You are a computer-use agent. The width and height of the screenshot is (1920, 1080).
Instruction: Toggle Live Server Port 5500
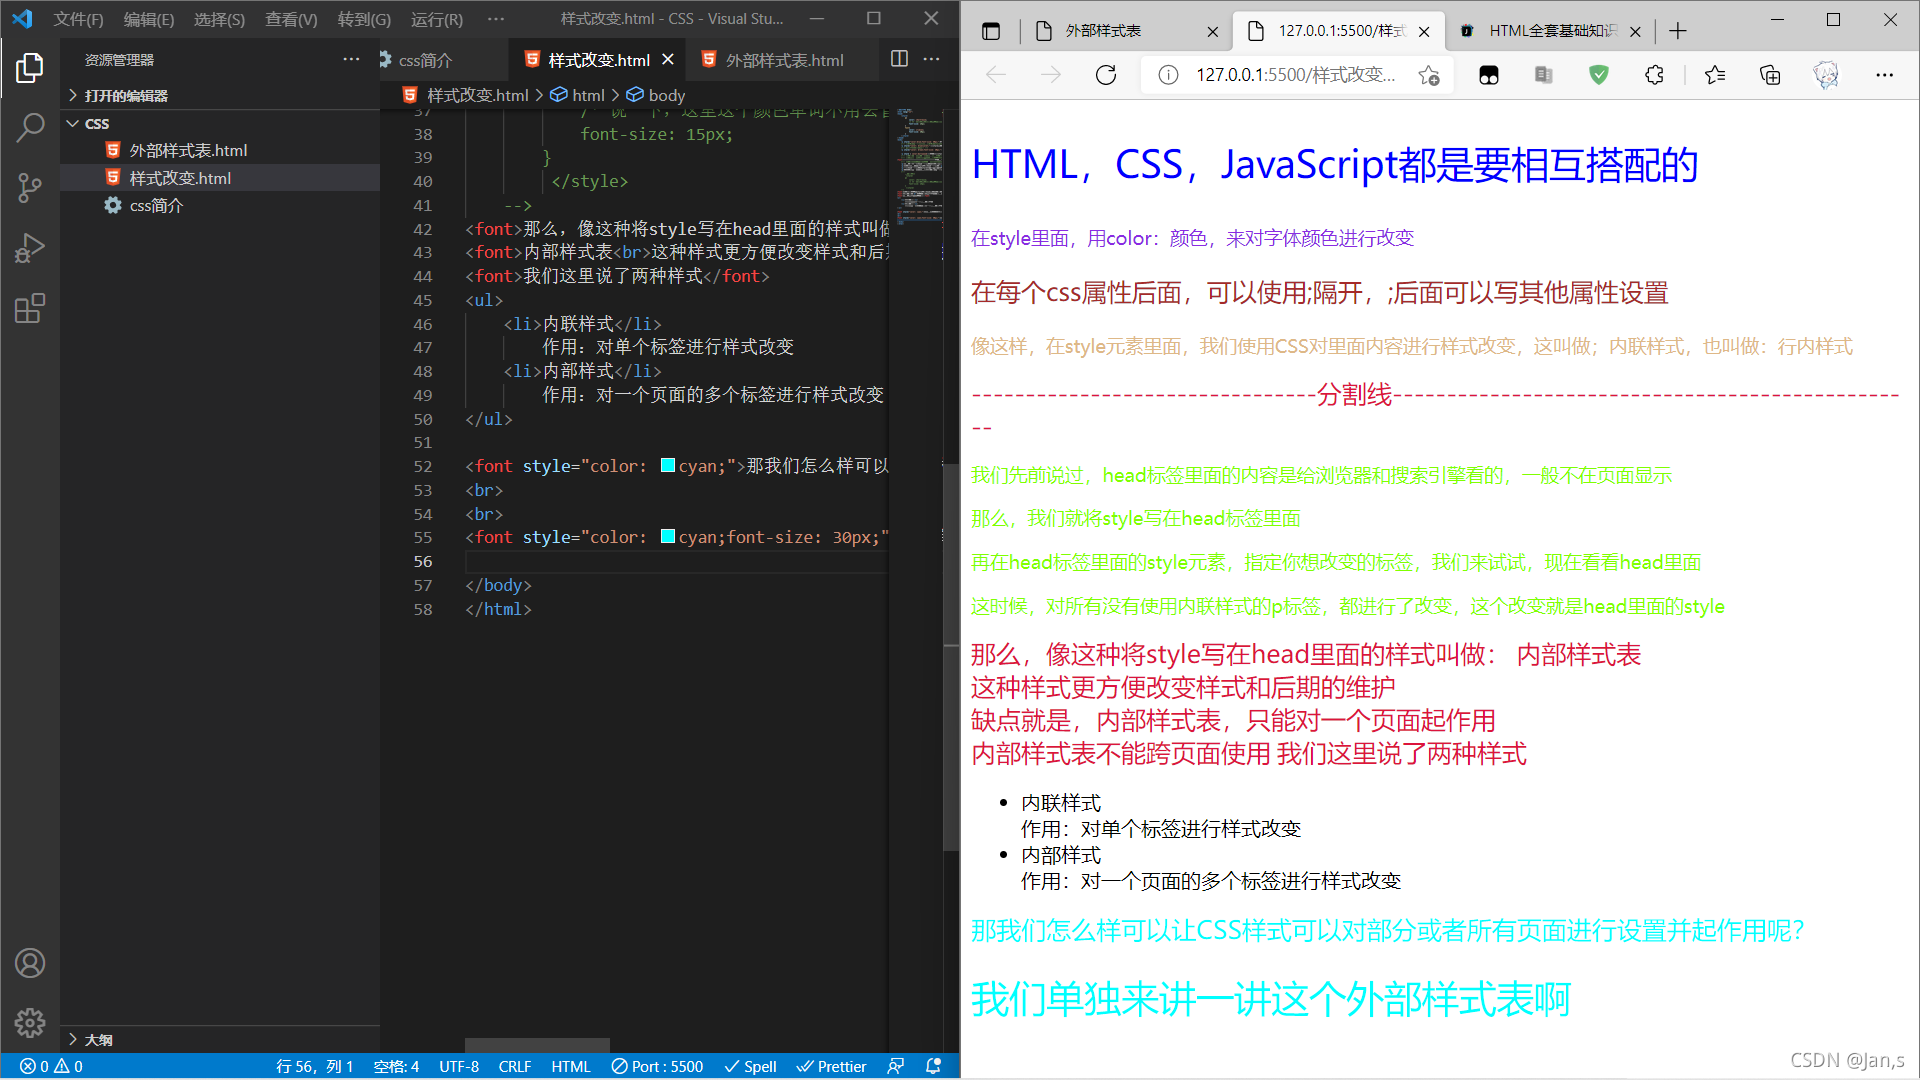coord(657,1066)
